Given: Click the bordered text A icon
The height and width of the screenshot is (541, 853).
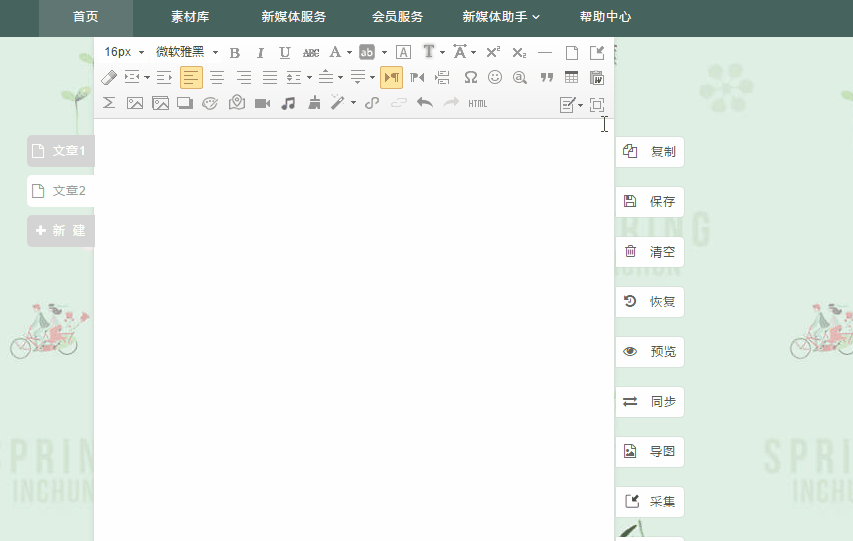Looking at the screenshot, I should (403, 52).
